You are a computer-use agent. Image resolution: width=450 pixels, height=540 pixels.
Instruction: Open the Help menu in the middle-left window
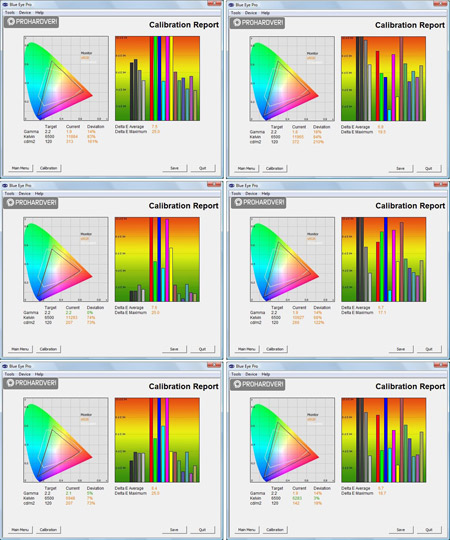point(39,194)
